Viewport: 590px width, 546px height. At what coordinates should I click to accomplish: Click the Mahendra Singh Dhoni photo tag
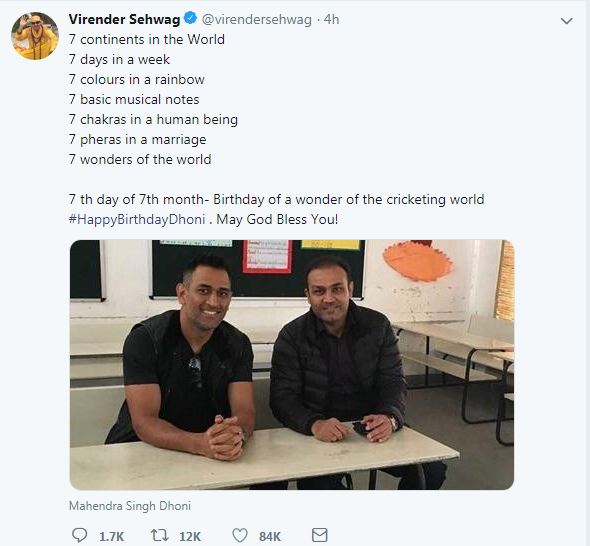click(130, 506)
